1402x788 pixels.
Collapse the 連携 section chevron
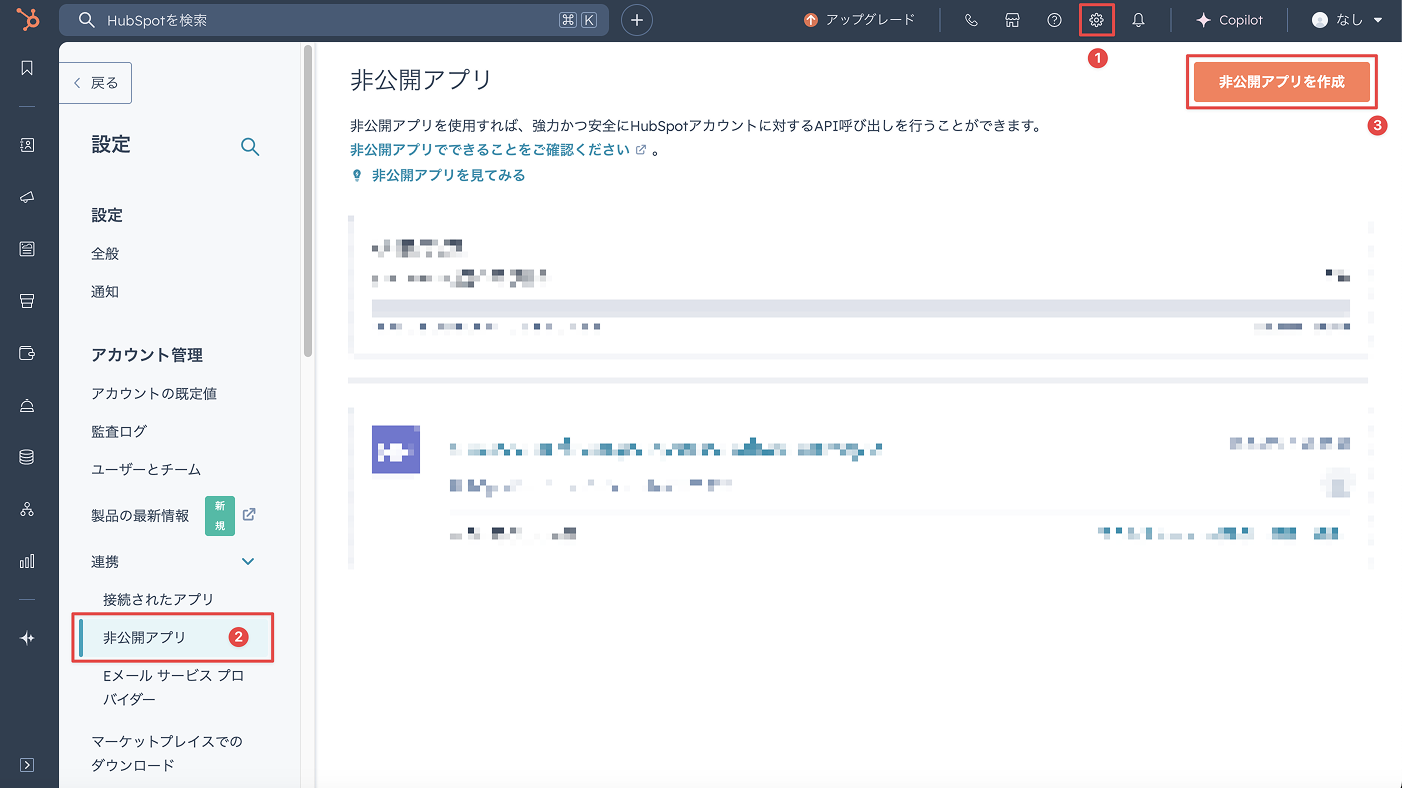click(x=248, y=562)
